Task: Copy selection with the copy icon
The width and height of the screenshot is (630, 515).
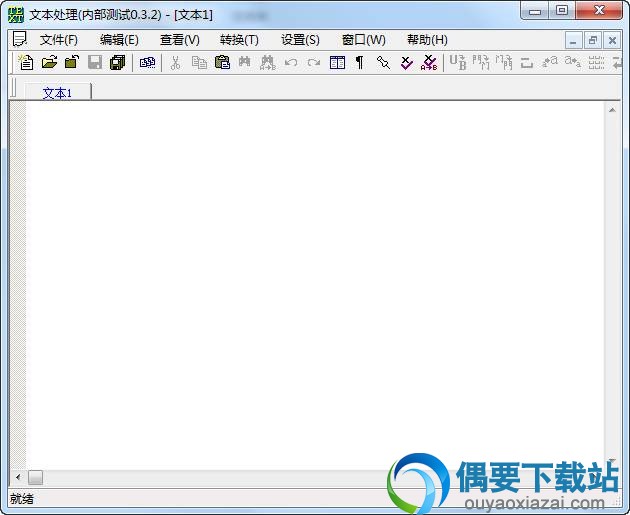Action: pyautogui.click(x=199, y=63)
